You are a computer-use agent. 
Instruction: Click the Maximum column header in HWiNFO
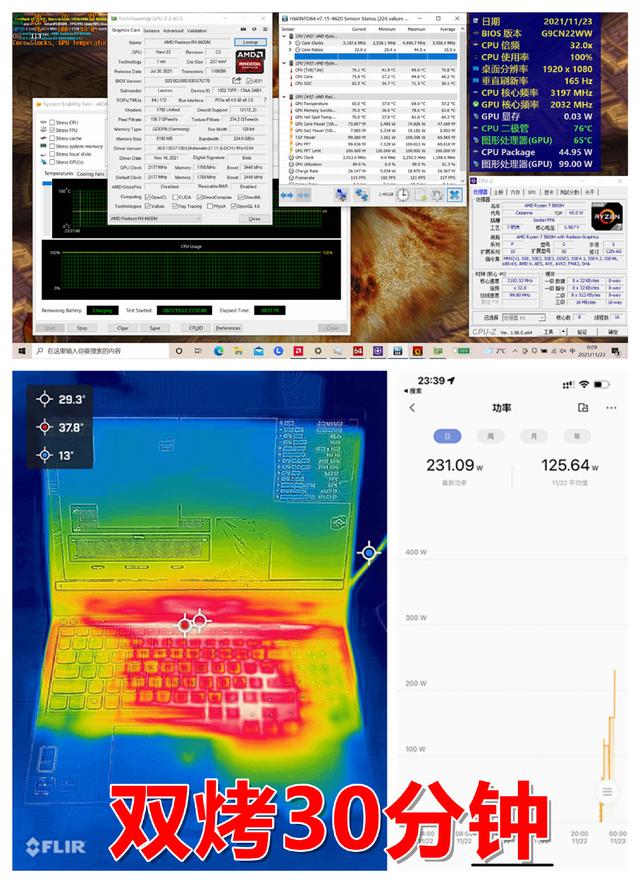tap(416, 29)
